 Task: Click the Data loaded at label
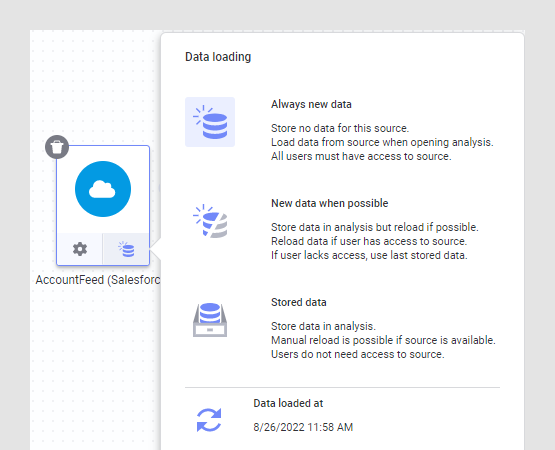(288, 403)
